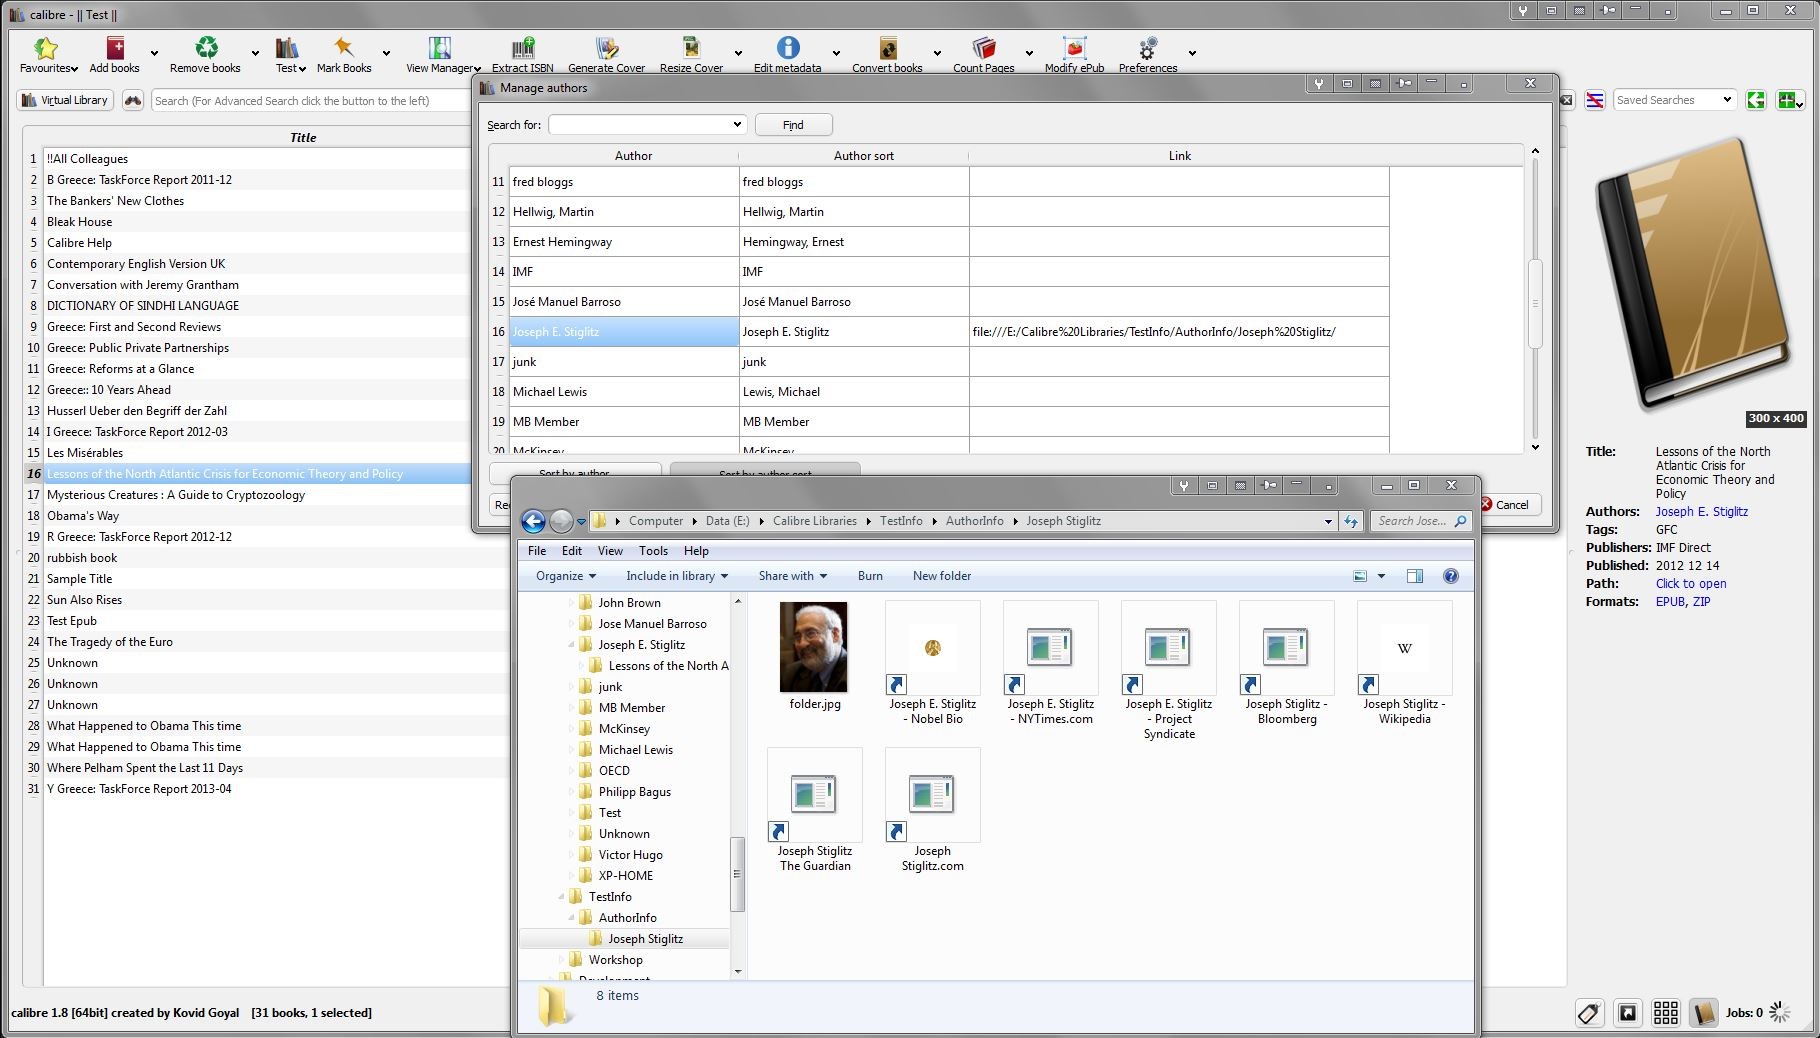1820x1038 pixels.
Task: Toggle the cover grid view button
Action: (1666, 1013)
